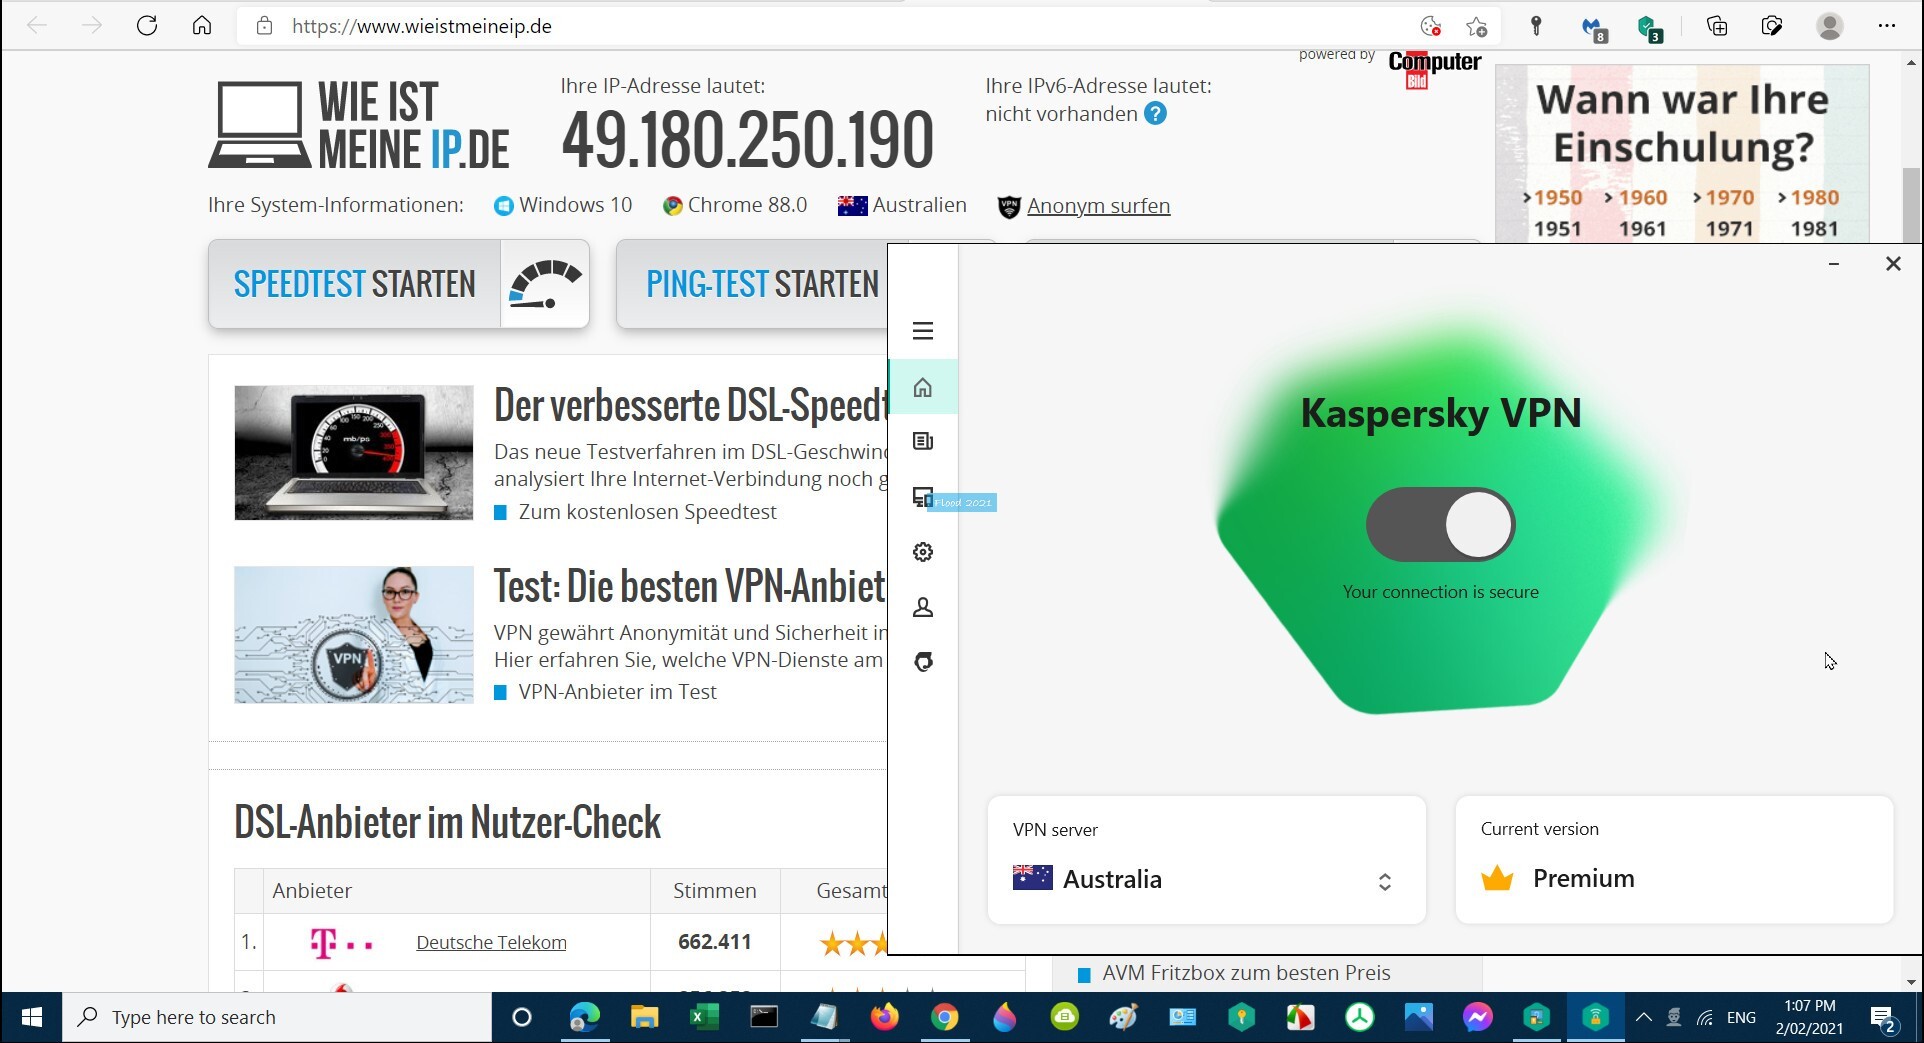Go to the browser home page
1924x1043 pixels.
point(202,26)
